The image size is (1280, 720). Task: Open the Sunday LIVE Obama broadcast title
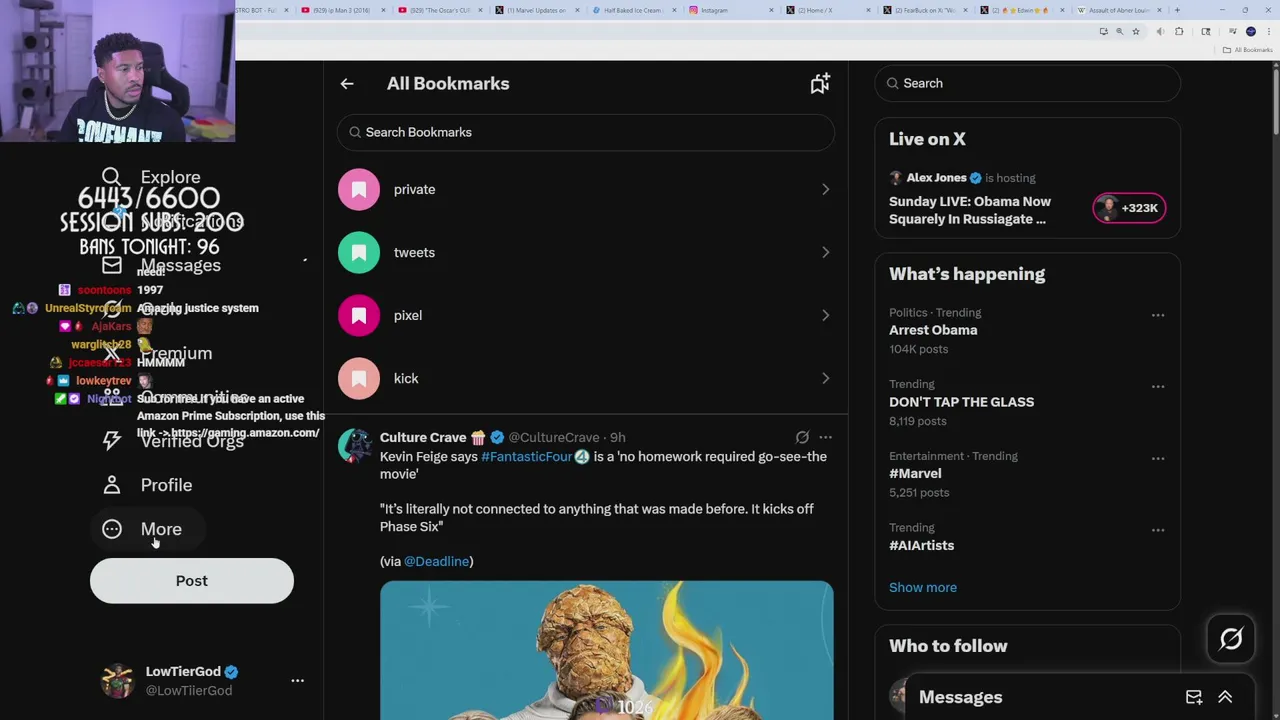tap(970, 210)
